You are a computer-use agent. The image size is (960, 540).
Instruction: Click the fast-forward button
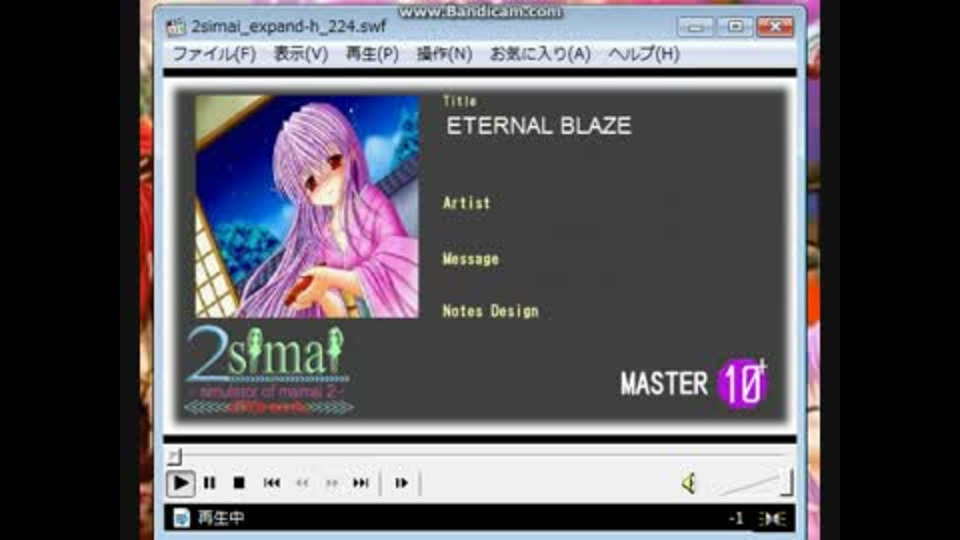[x=332, y=483]
